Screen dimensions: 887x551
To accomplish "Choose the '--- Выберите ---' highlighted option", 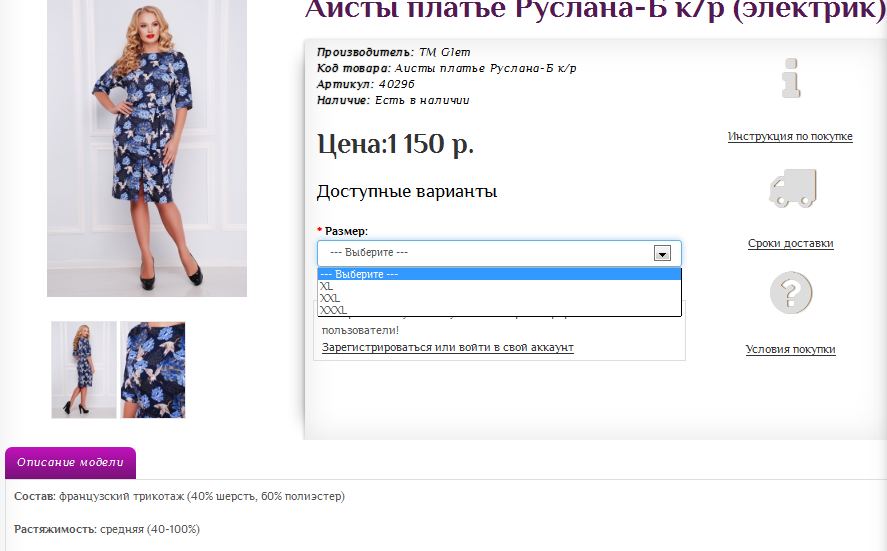I will (x=499, y=274).
